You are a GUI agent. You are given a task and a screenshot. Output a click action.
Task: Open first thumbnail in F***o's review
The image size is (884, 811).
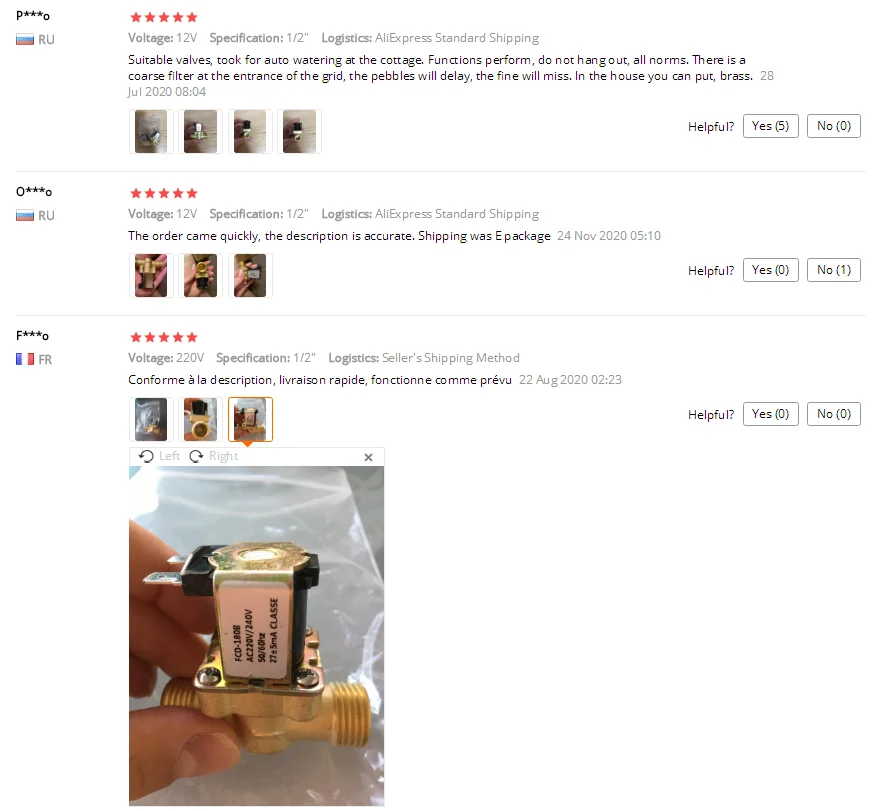point(151,420)
